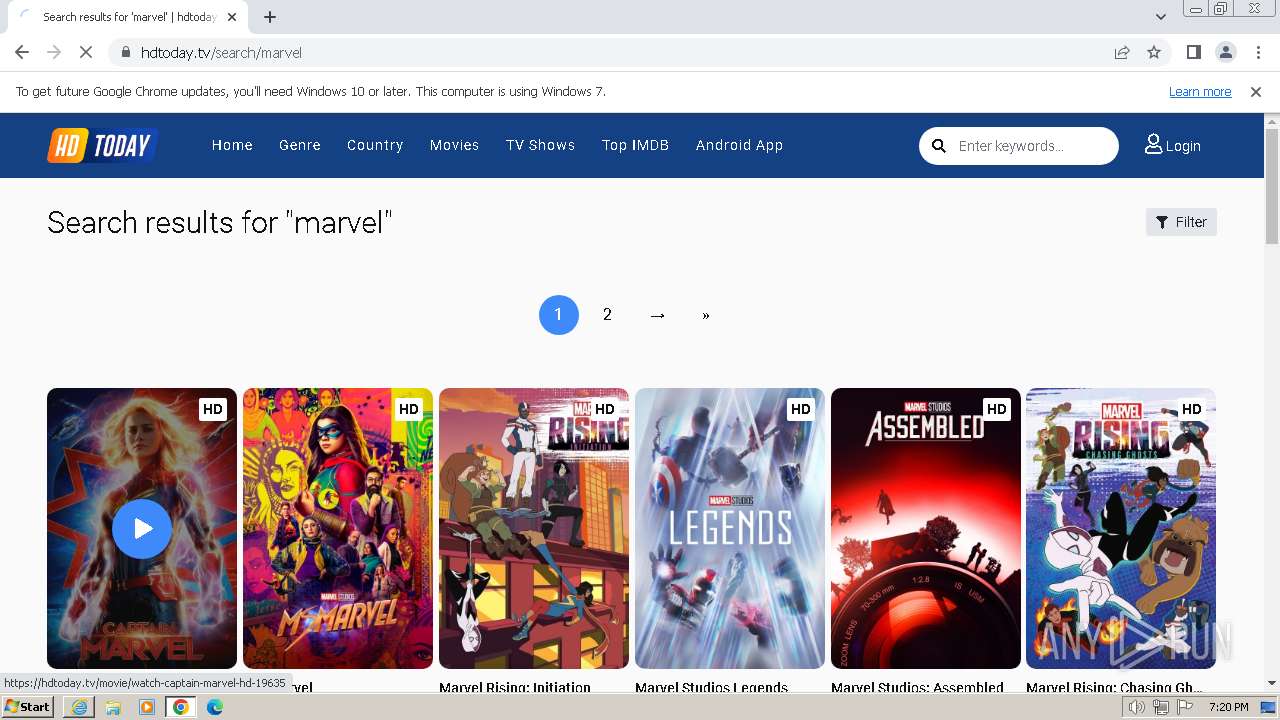The image size is (1280, 720).
Task: Go back with the browser back arrow
Action: click(22, 52)
